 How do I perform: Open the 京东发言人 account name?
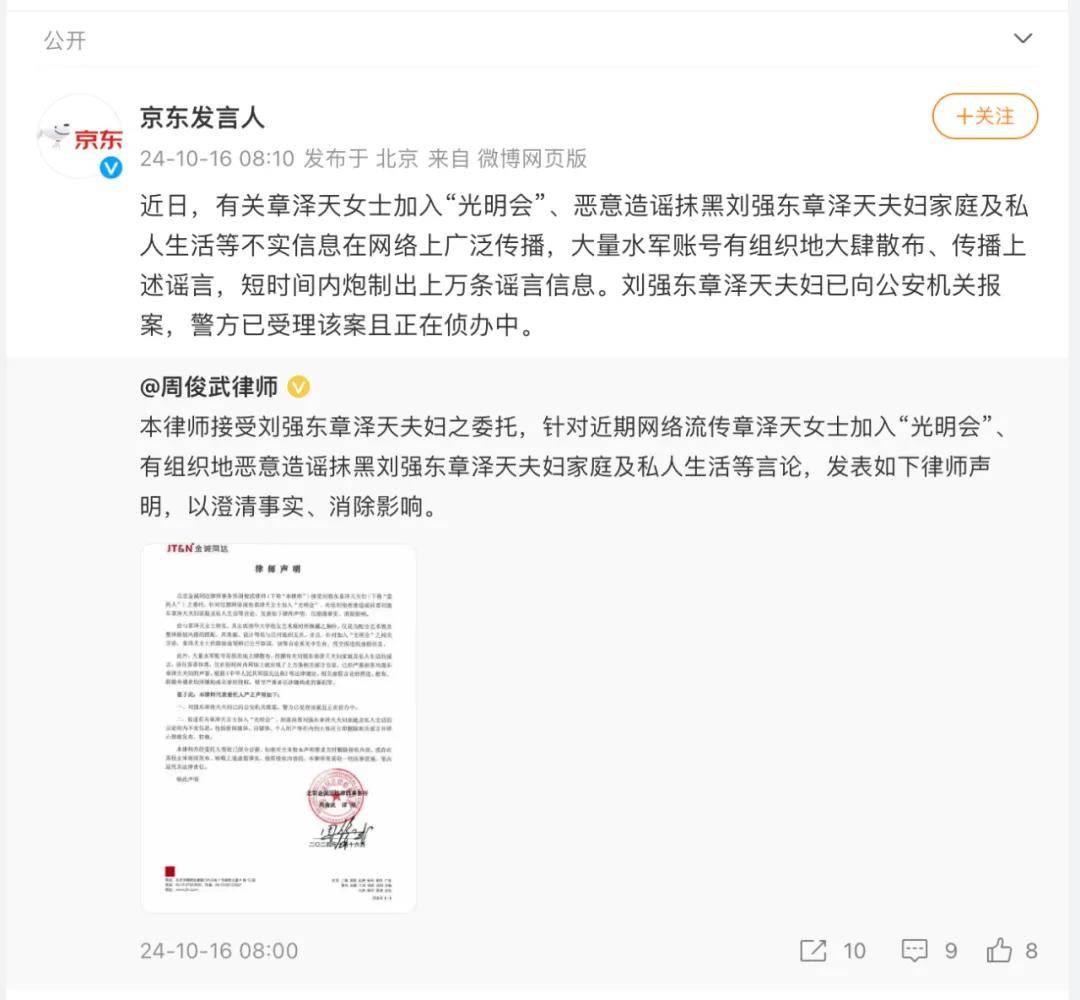pyautogui.click(x=202, y=117)
